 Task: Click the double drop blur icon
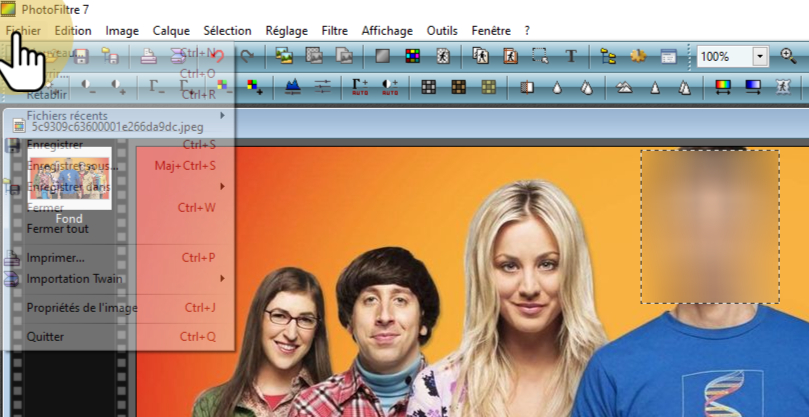[x=587, y=87]
